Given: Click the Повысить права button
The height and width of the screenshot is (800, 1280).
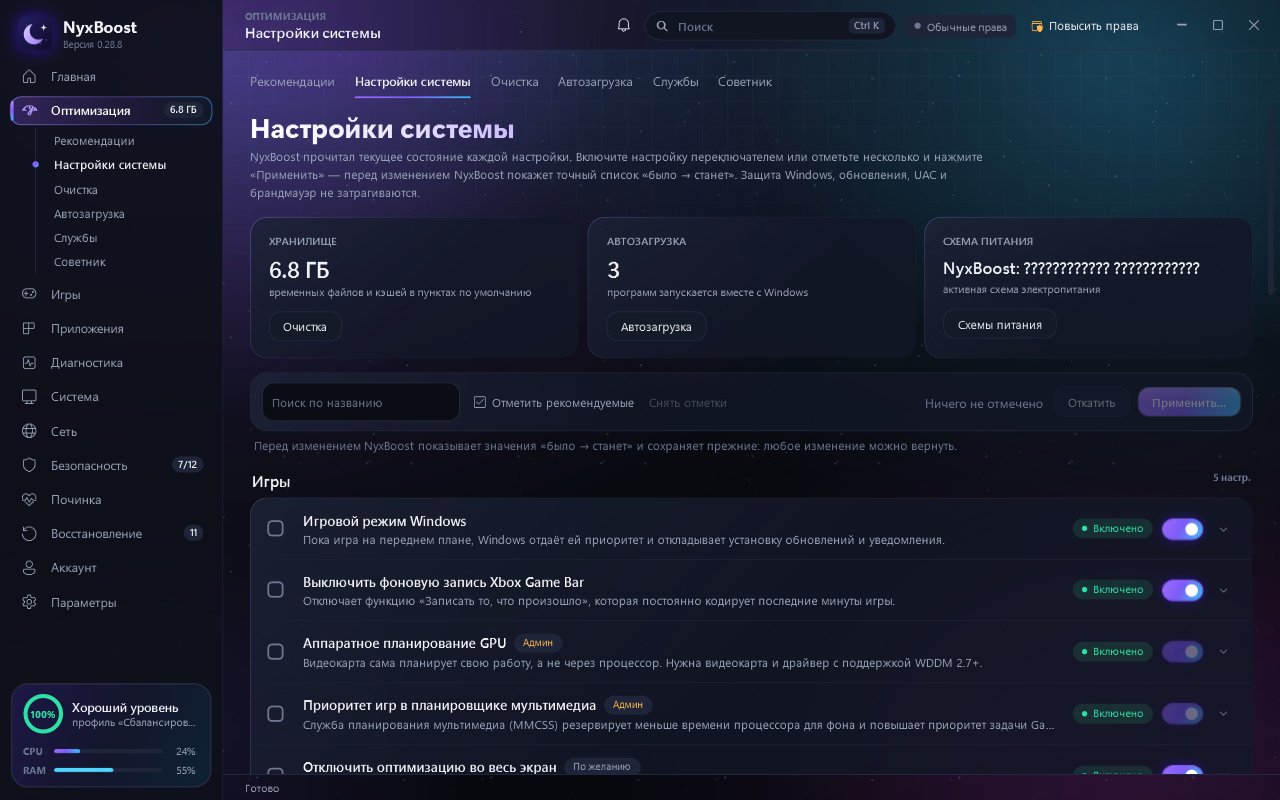Looking at the screenshot, I should 1085,26.
